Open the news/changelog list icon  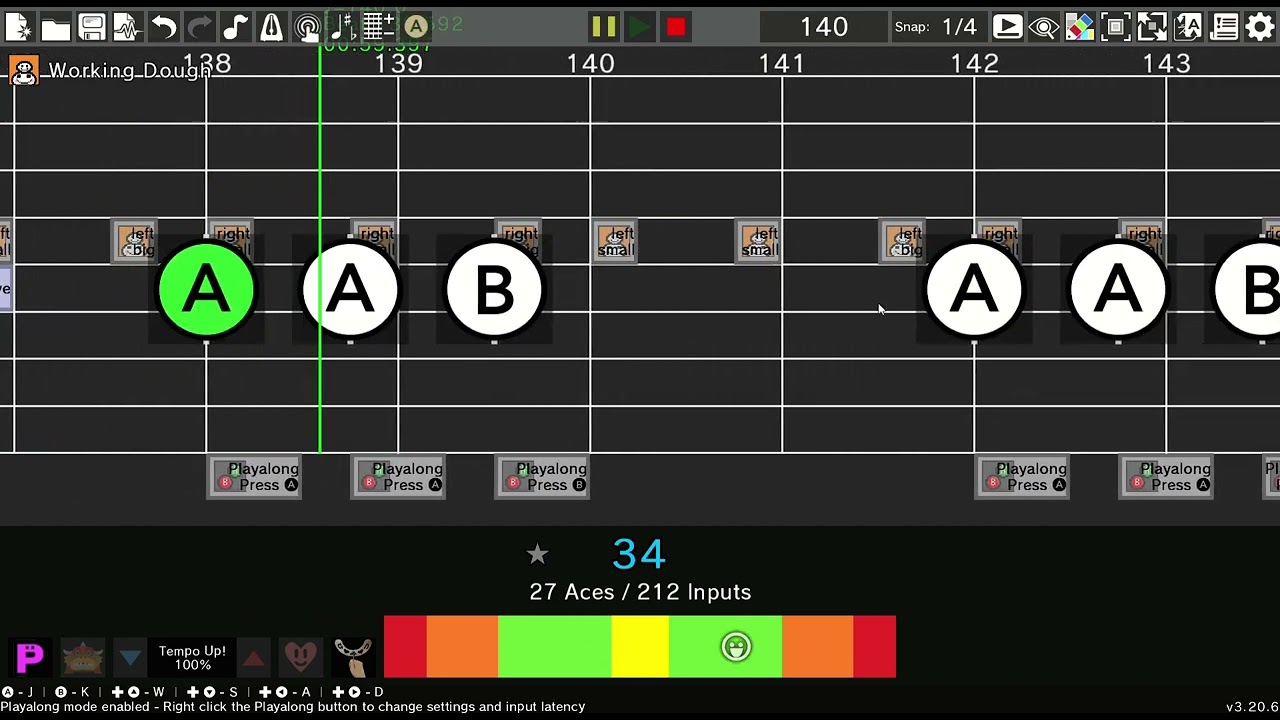click(x=1223, y=27)
